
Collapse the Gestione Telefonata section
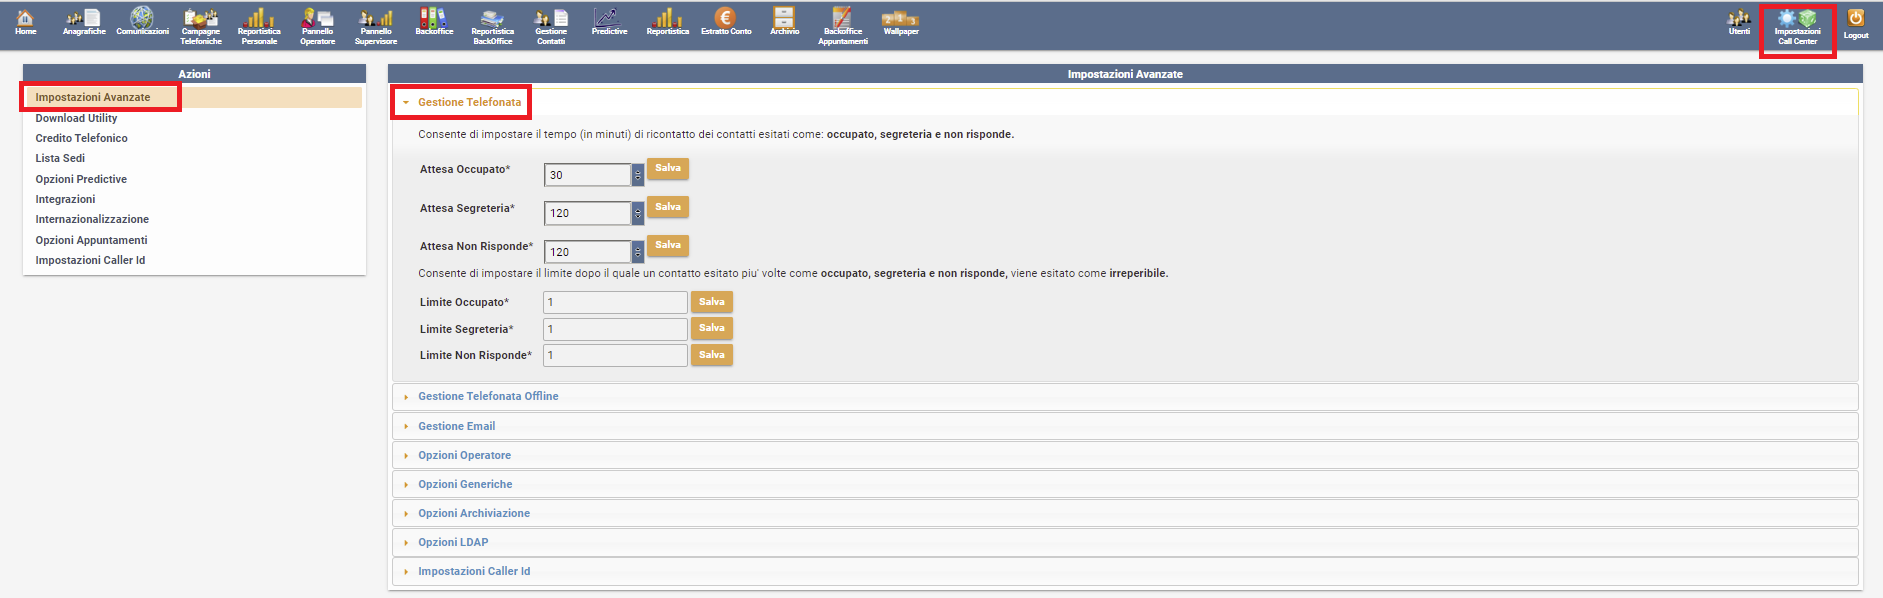[x=469, y=102]
